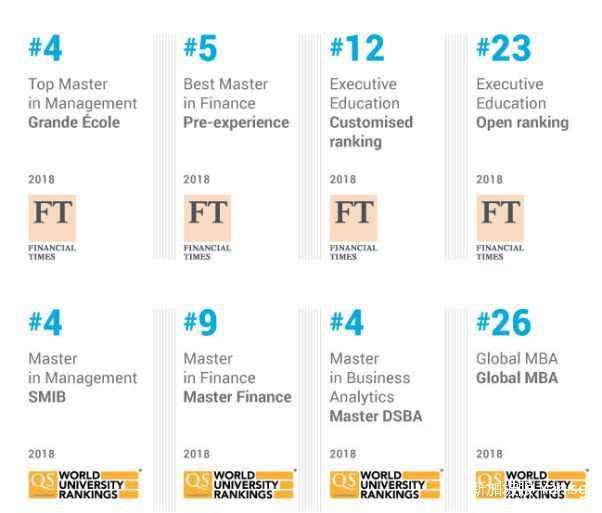Click the #9 Master in Finance rank number

click(x=200, y=322)
